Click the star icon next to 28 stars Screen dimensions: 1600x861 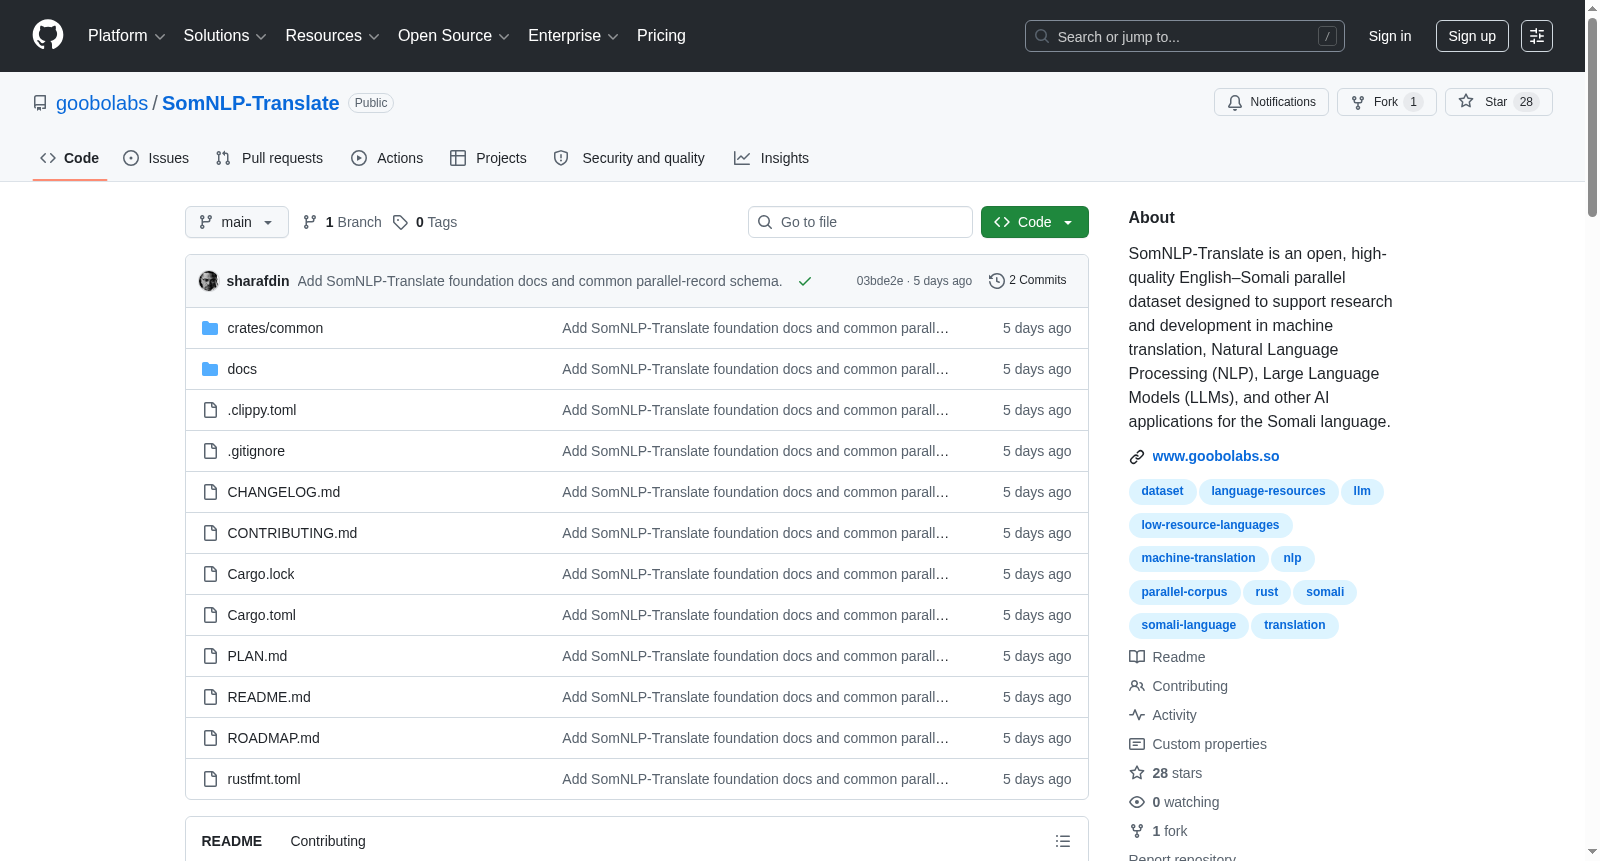point(1137,773)
